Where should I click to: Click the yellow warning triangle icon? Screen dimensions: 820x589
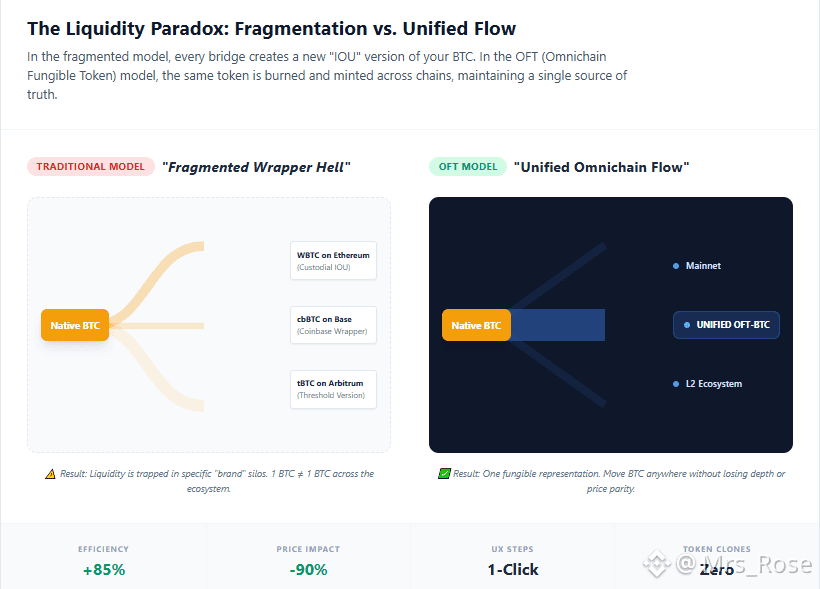[x=51, y=474]
